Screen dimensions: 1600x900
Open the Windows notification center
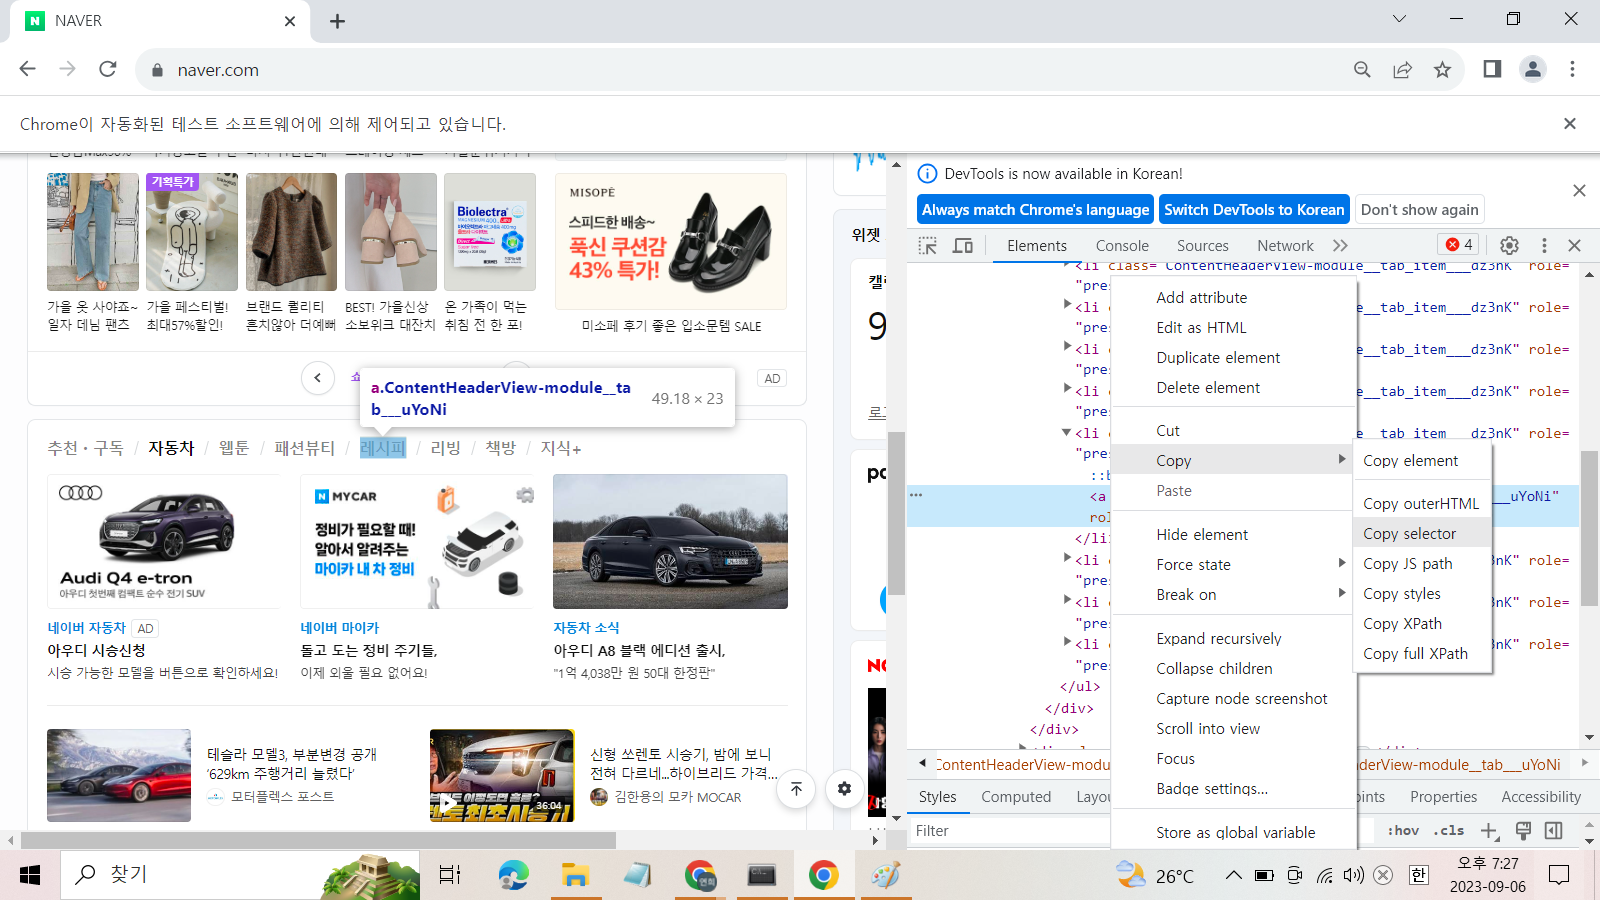1559,875
